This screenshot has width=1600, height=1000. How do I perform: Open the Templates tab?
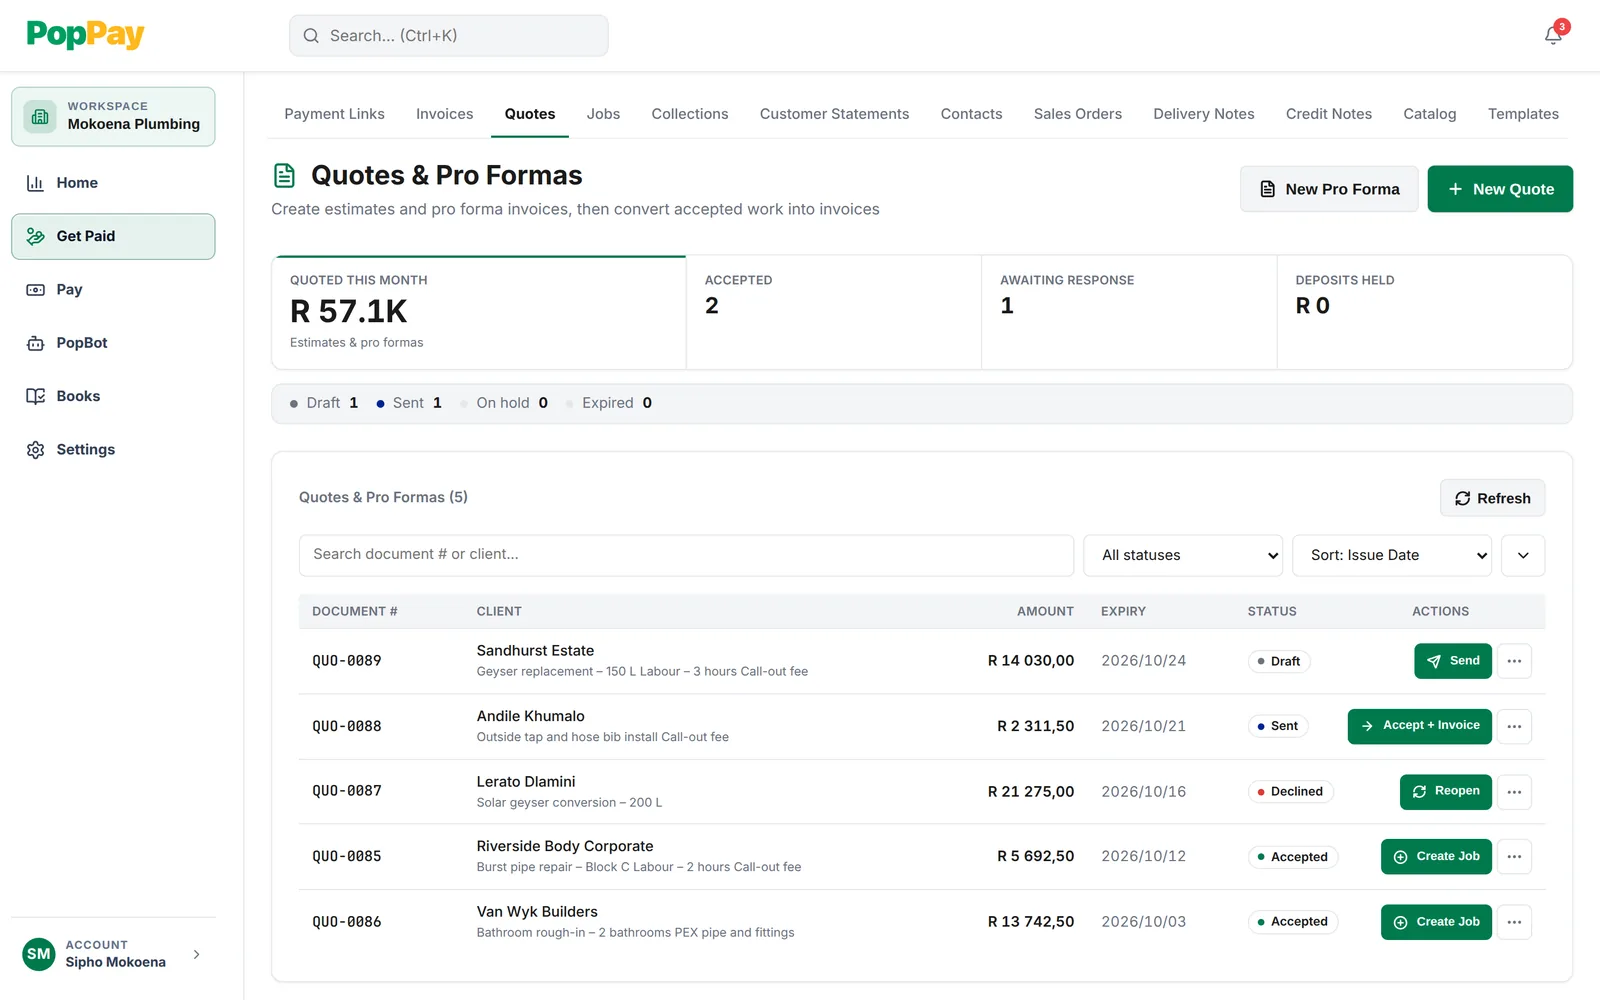tap(1523, 114)
